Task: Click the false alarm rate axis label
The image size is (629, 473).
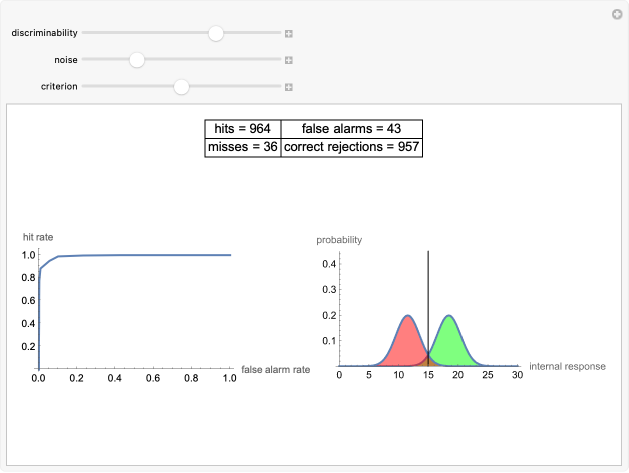Action: [x=276, y=369]
